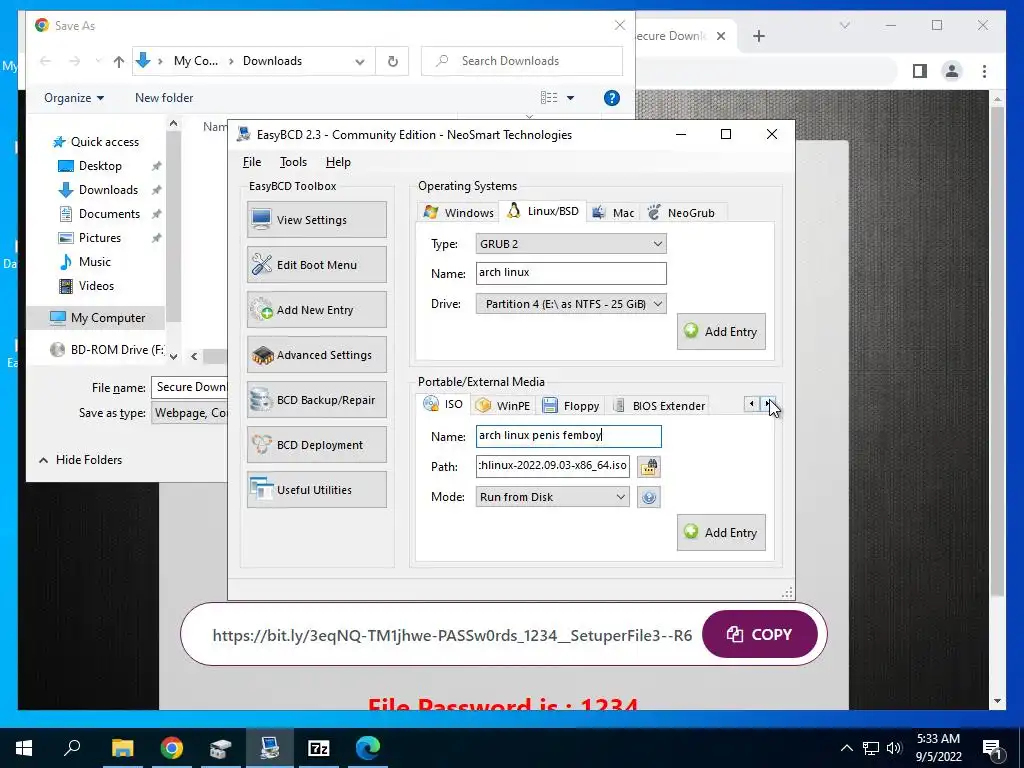The height and width of the screenshot is (768, 1024).
Task: Switch to the Mac tab
Action: point(613,212)
